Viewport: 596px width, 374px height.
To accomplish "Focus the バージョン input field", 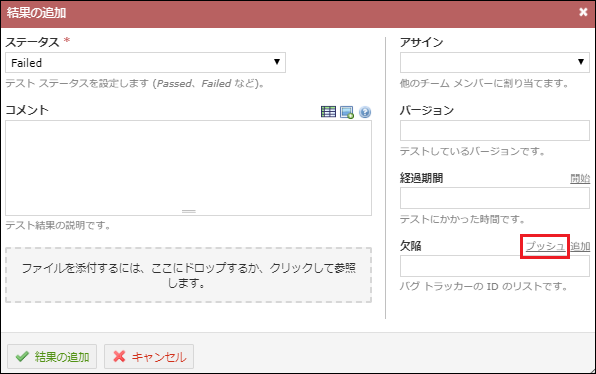I will 495,130.
